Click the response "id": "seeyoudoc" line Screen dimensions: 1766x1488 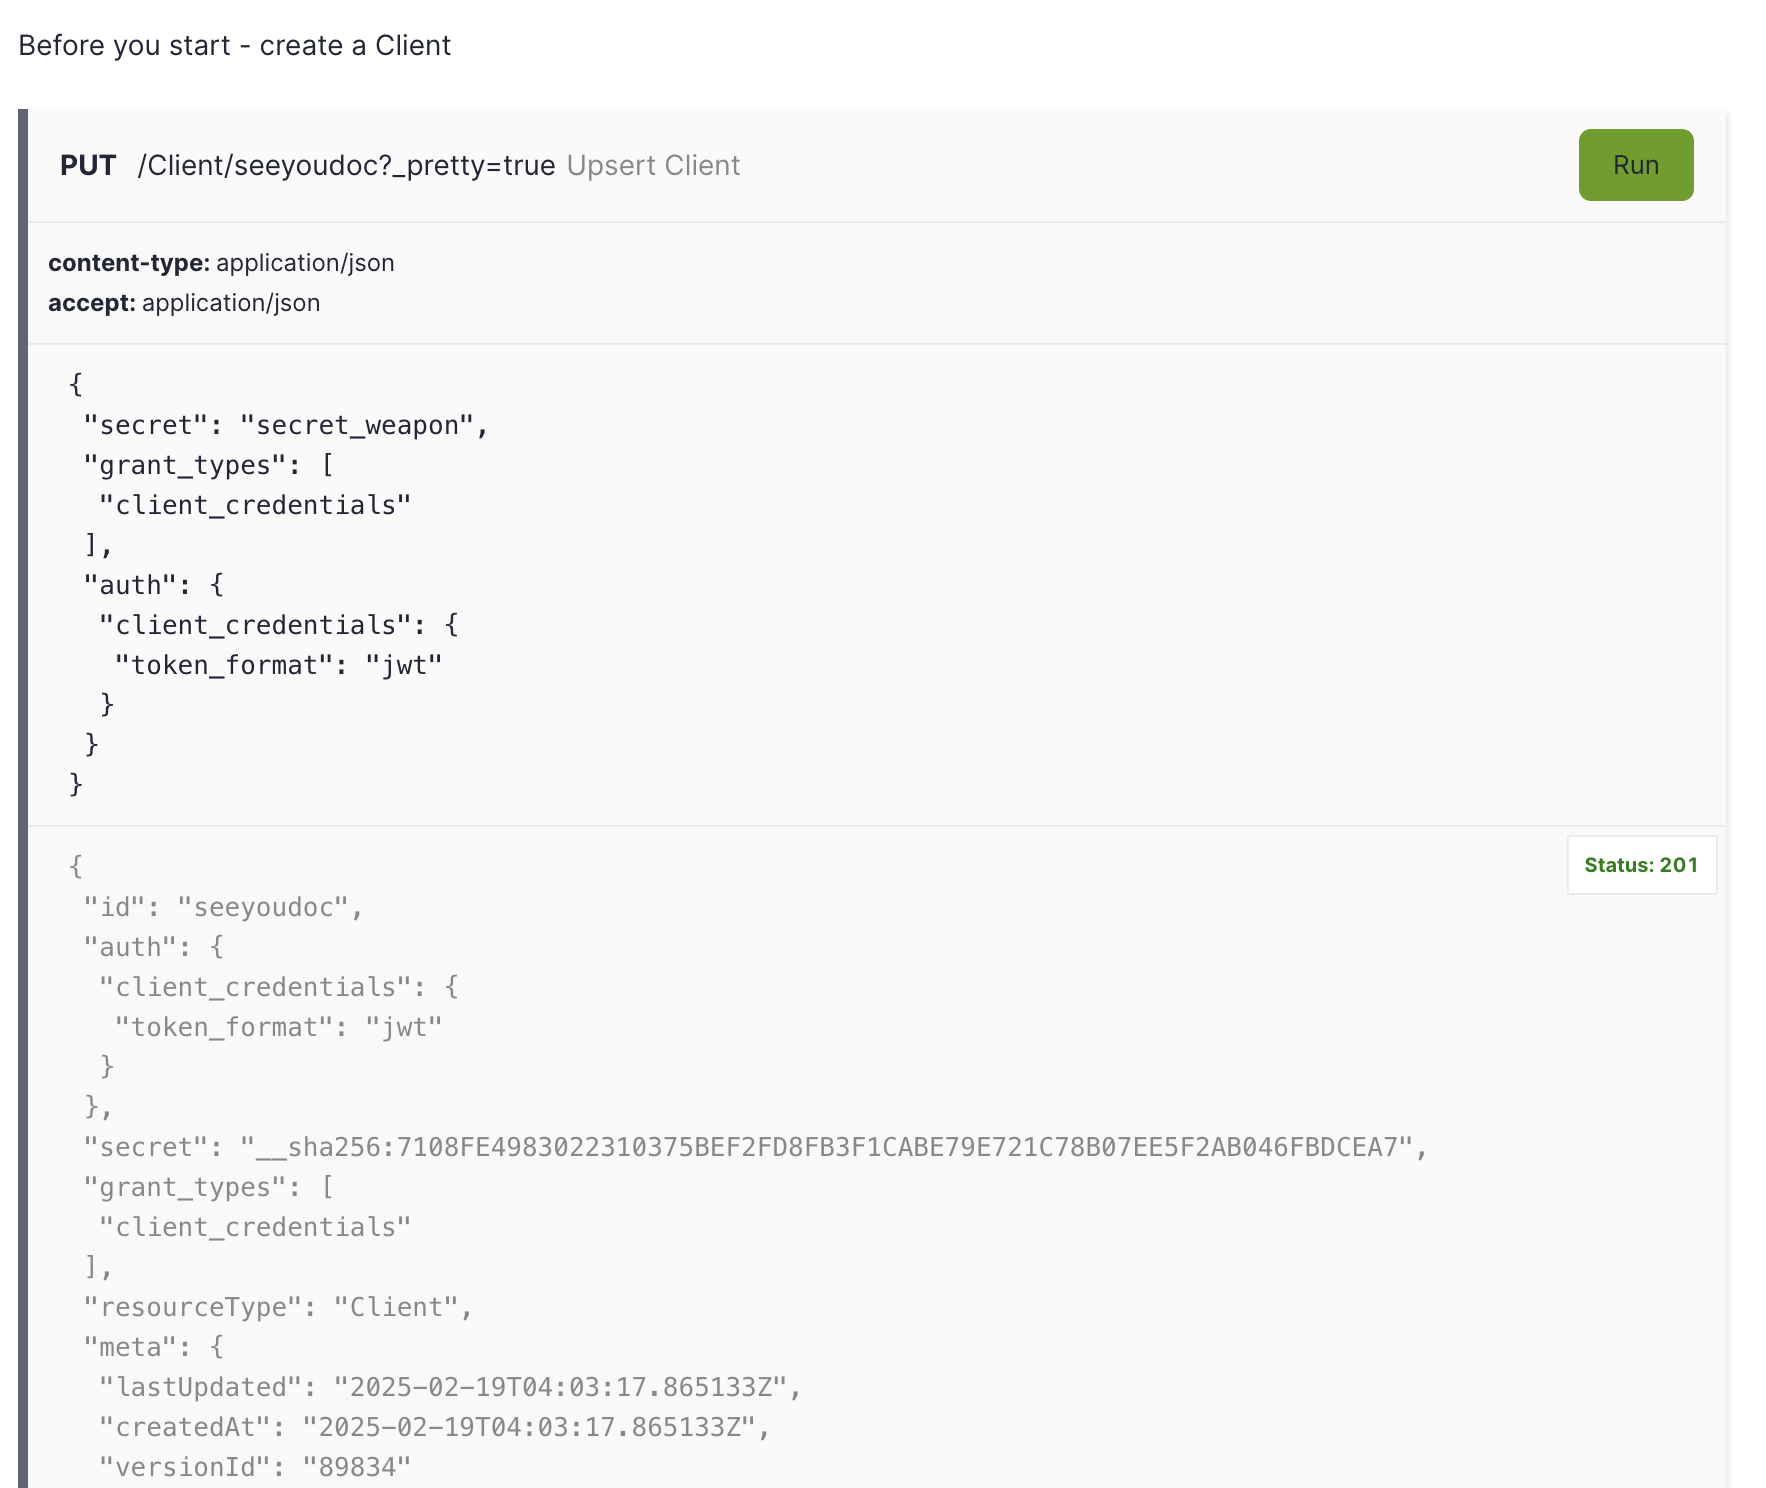point(223,907)
